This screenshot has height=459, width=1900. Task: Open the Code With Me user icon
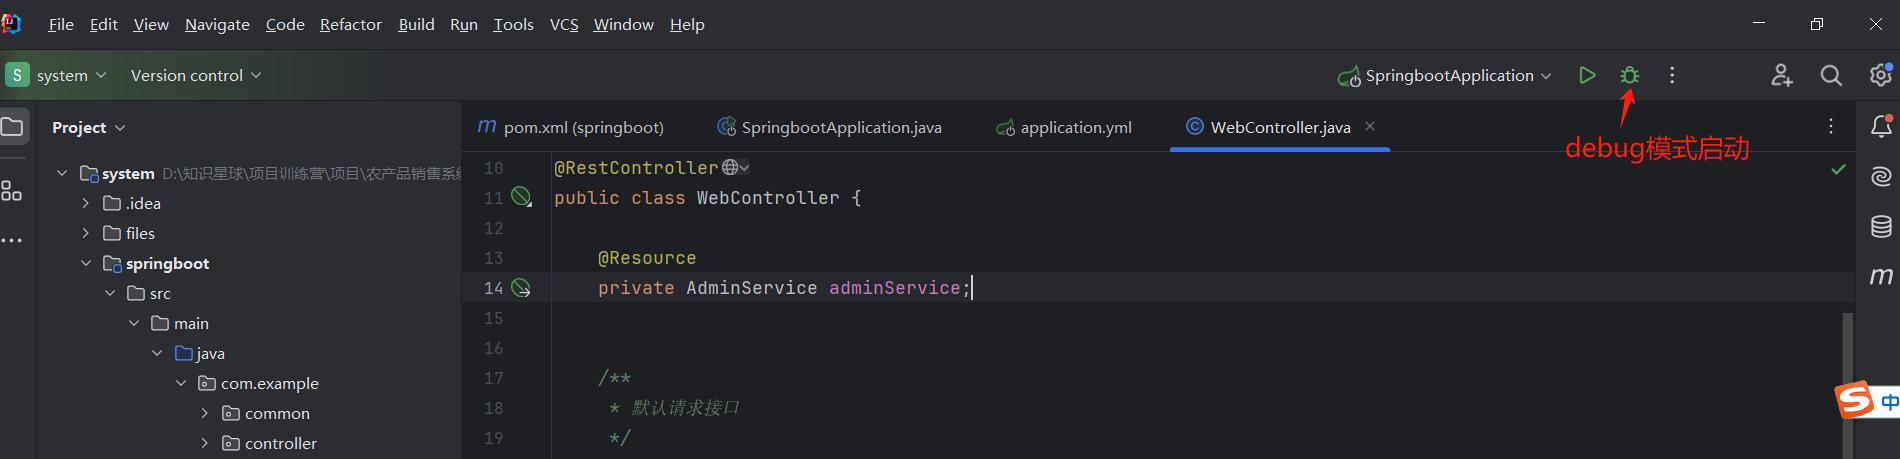[x=1782, y=75]
